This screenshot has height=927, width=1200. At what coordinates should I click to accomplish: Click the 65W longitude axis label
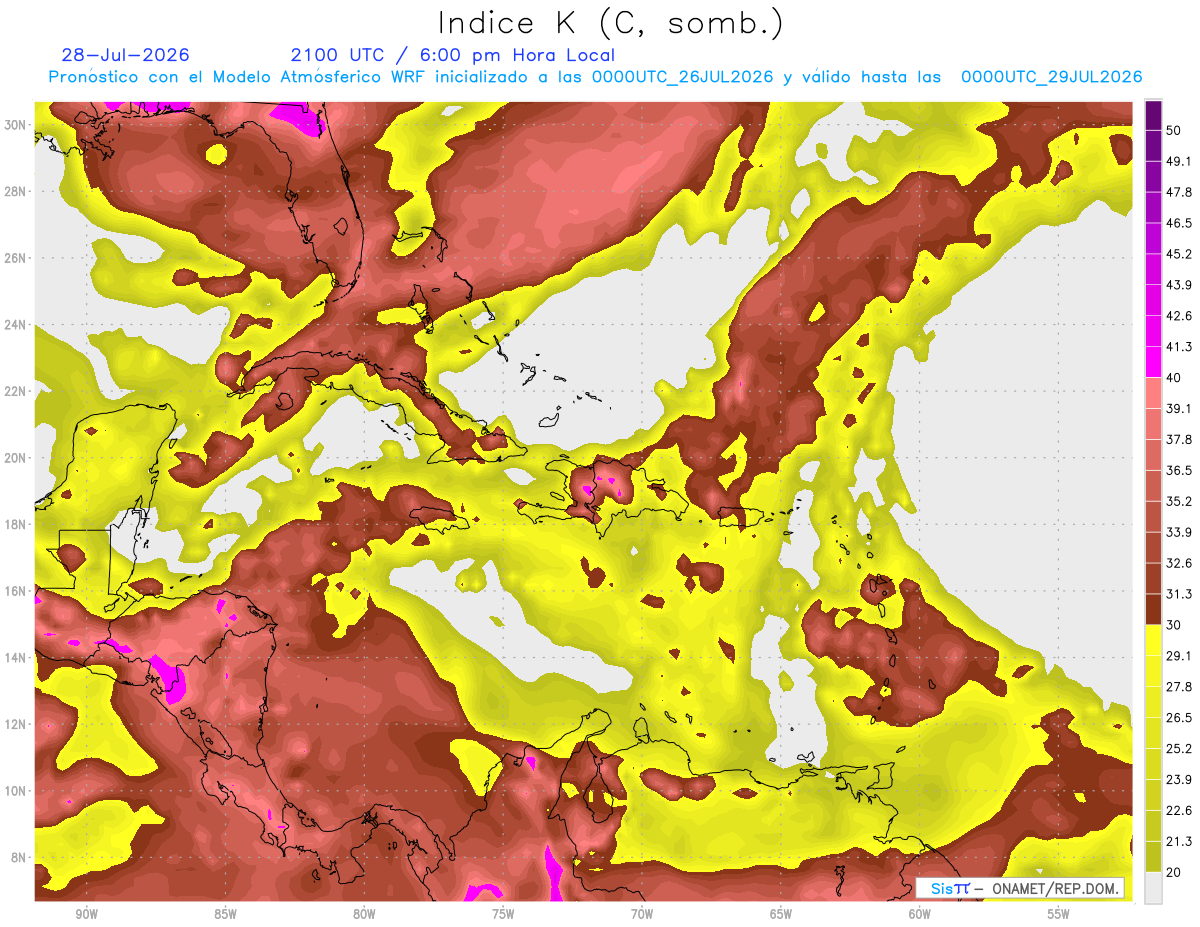(781, 914)
